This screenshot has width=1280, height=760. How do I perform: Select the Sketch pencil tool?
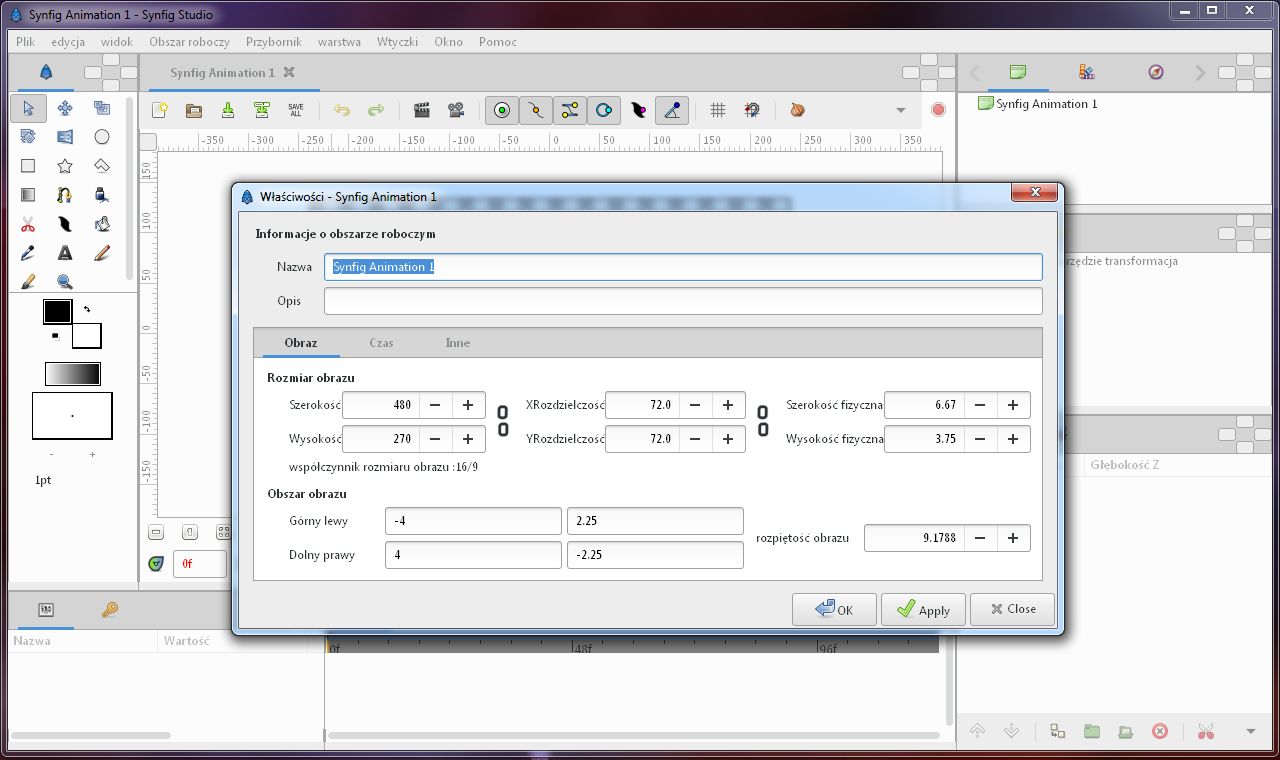coord(101,253)
